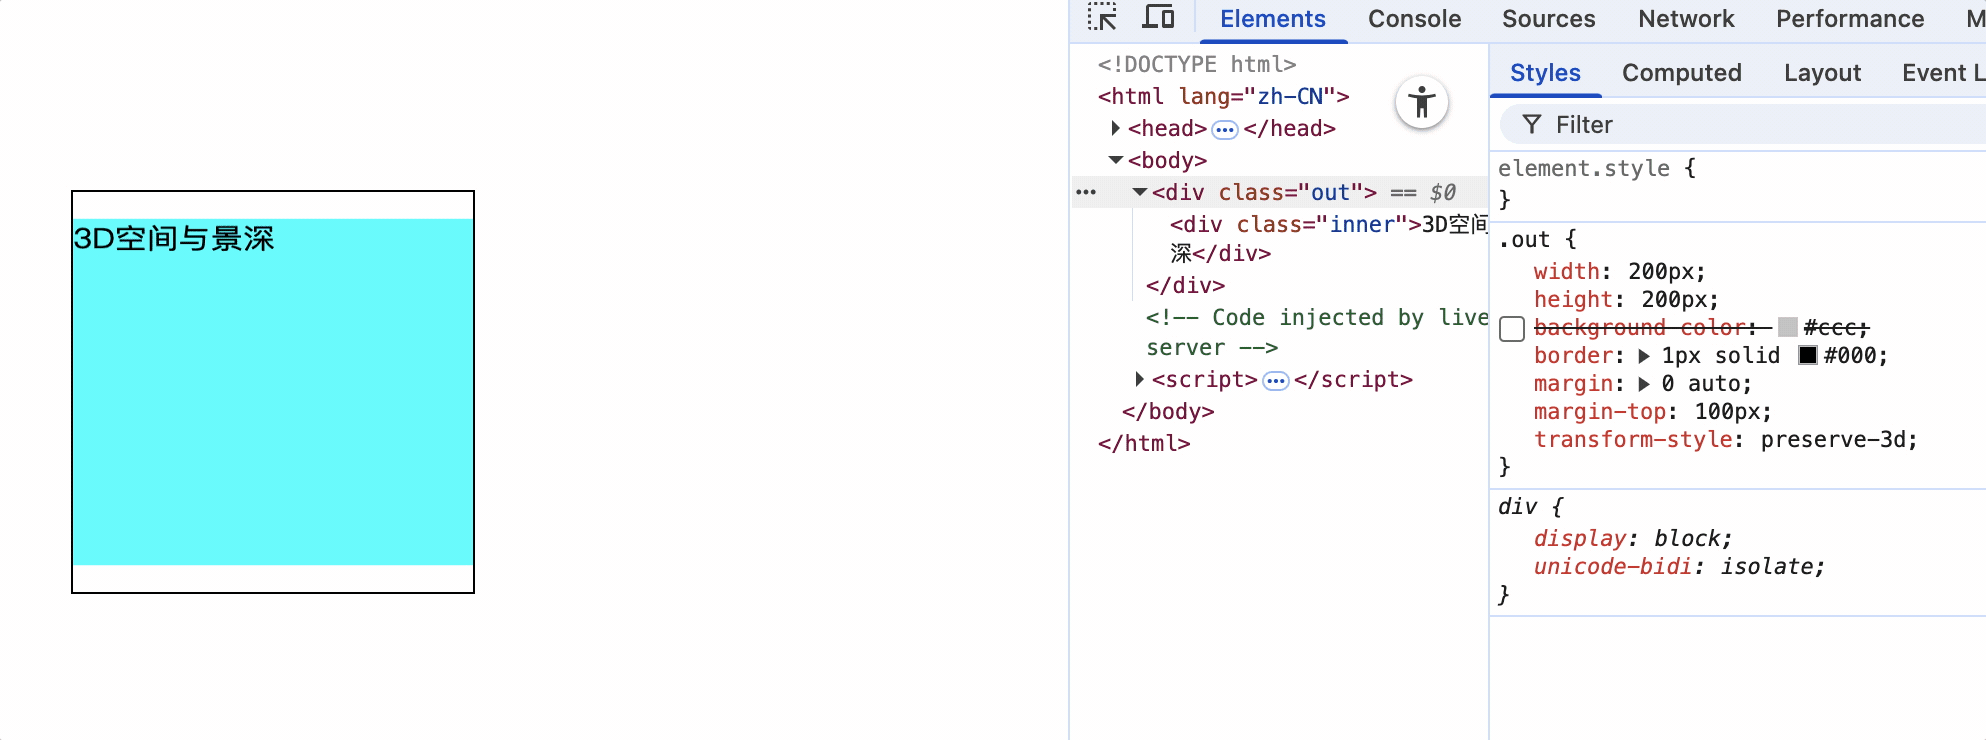The width and height of the screenshot is (1986, 740).
Task: Open the Network tab
Action: 1686,19
